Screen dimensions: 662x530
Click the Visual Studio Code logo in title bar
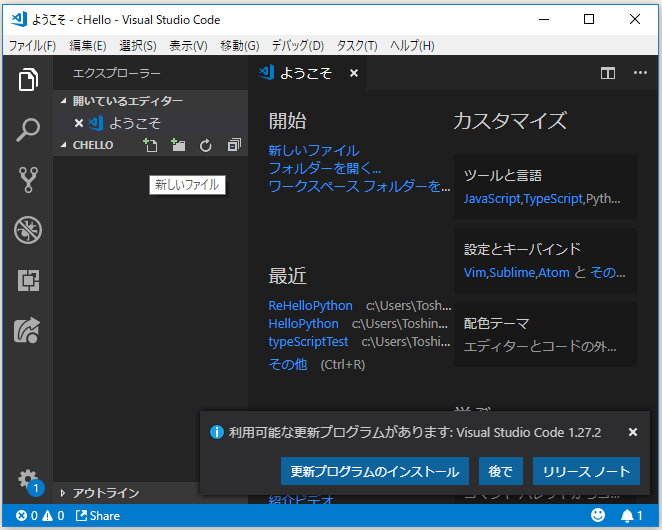click(x=19, y=19)
